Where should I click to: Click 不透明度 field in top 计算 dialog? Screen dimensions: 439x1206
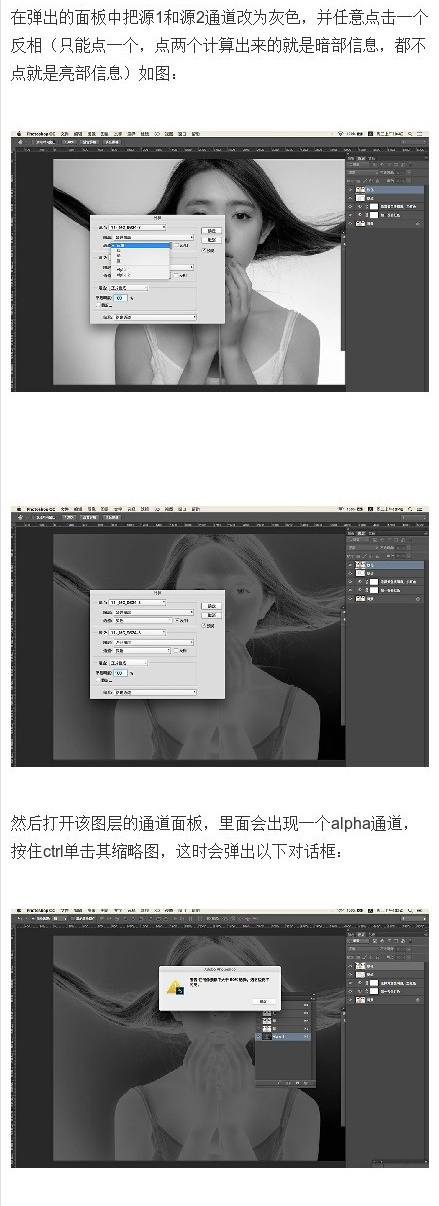(x=120, y=298)
